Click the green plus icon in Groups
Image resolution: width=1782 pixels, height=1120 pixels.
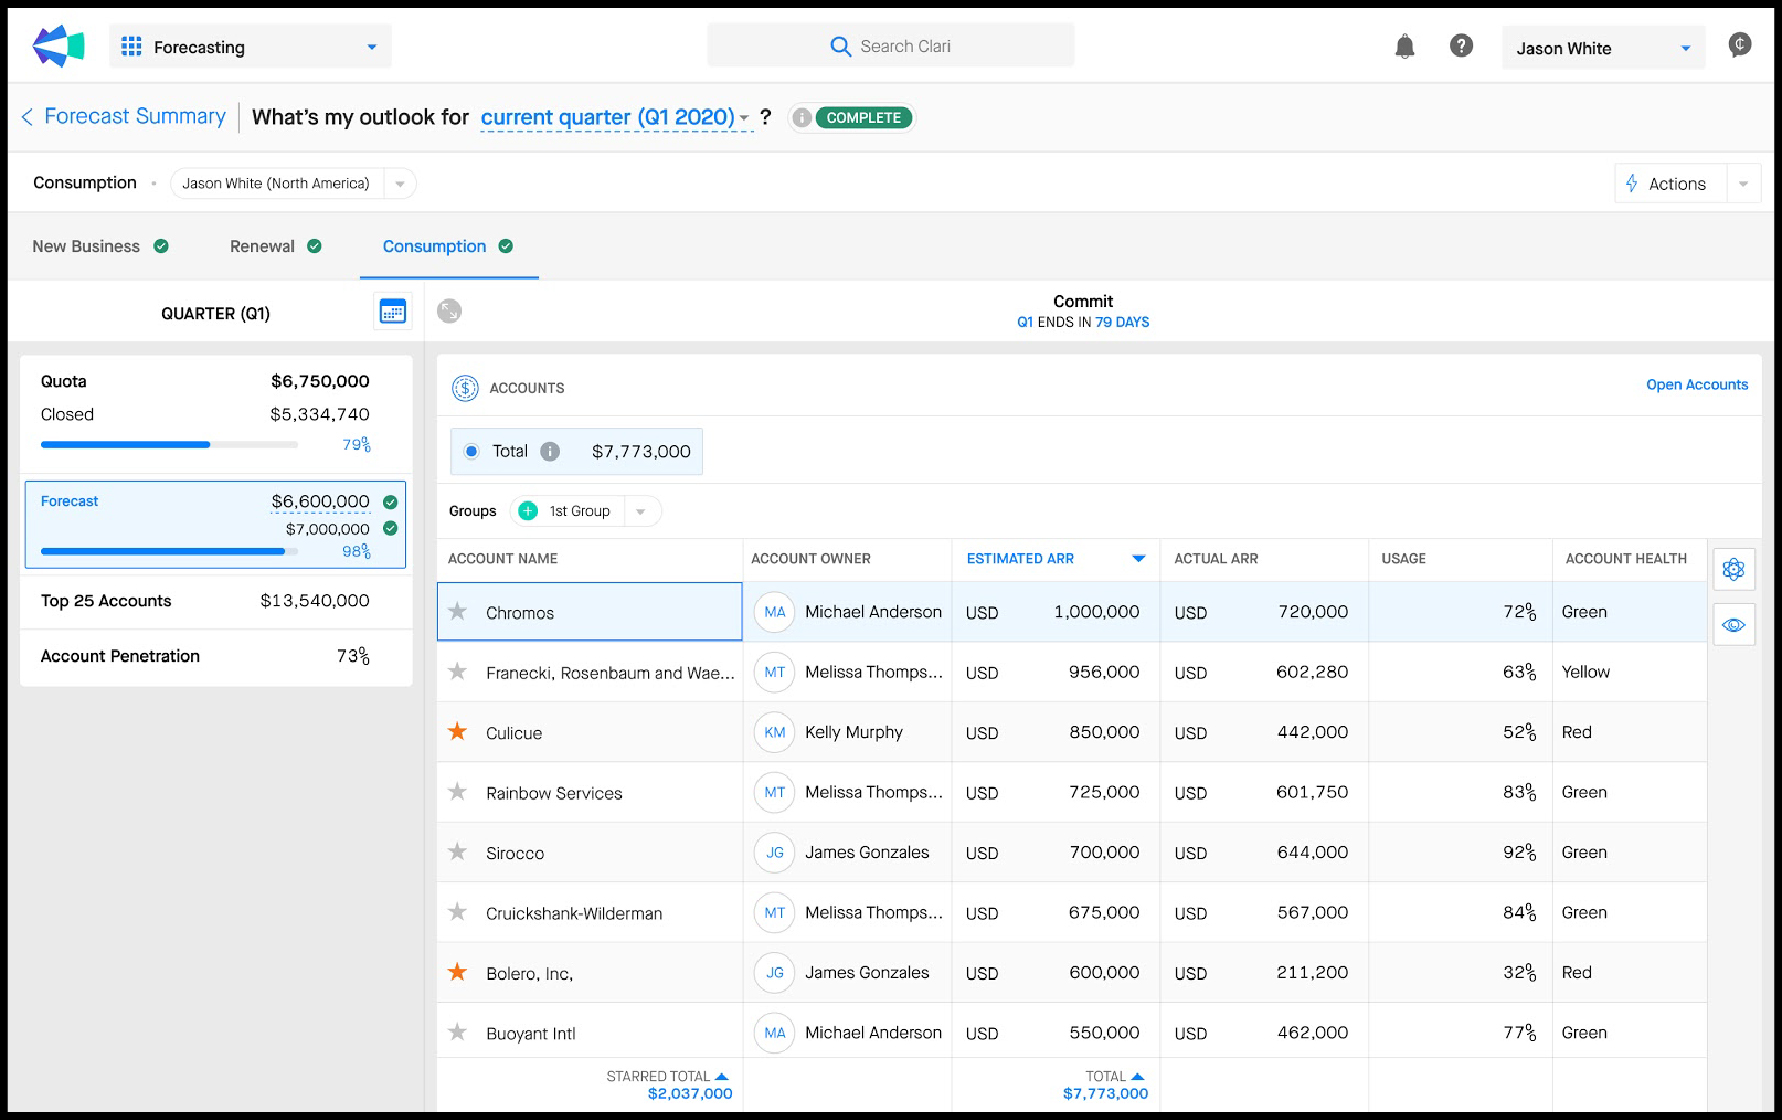528,511
